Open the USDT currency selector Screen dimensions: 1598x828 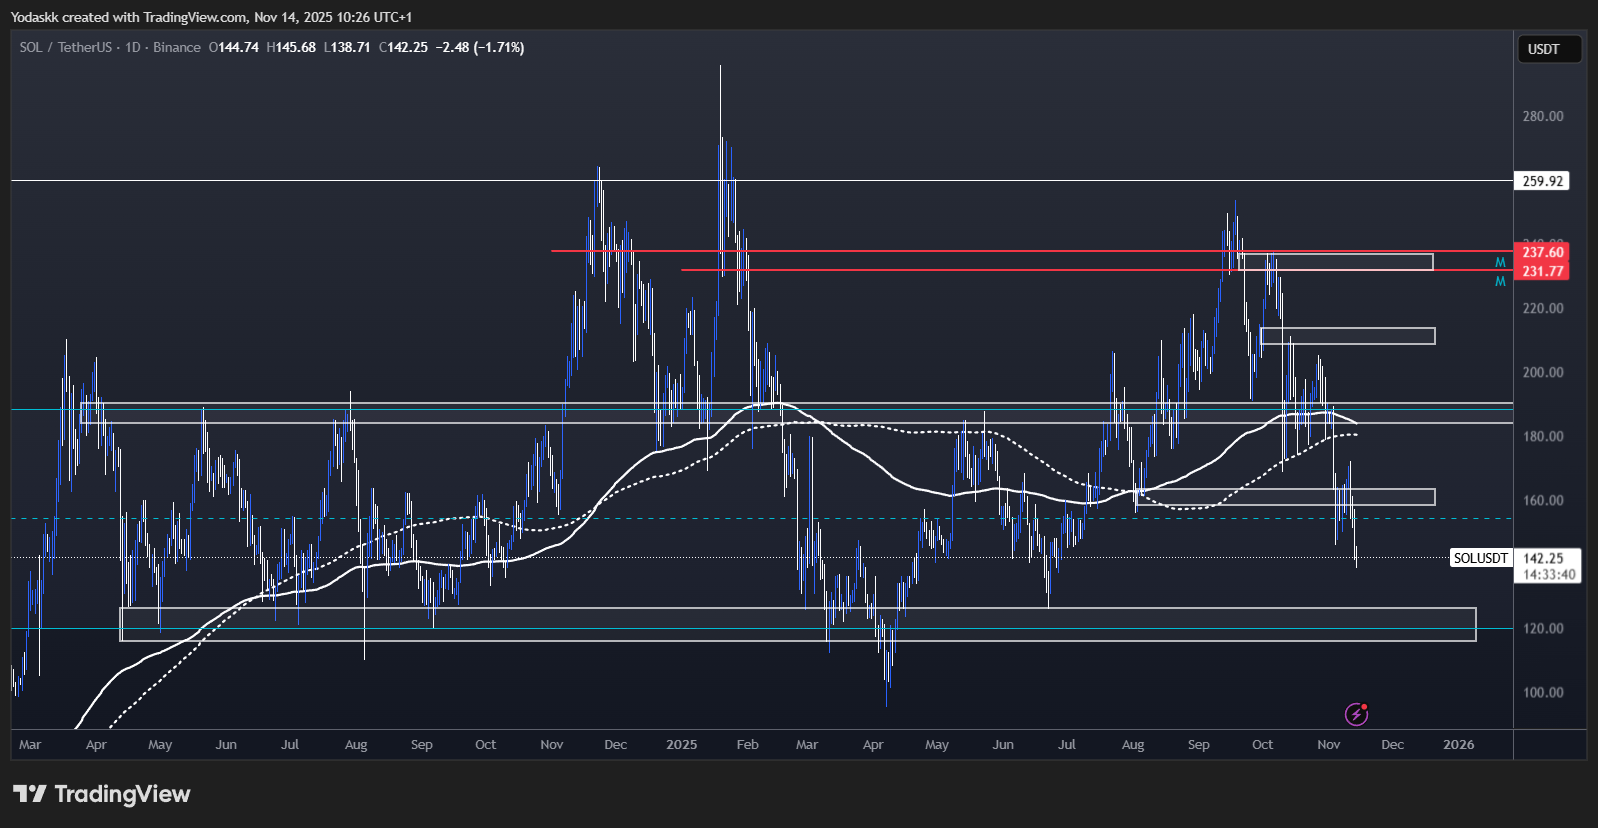pos(1549,49)
